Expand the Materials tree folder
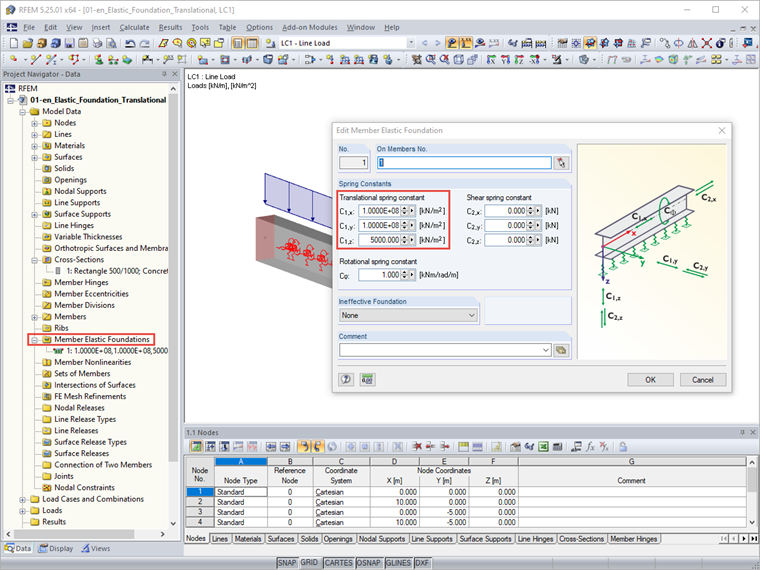Viewport: 760px width, 570px height. 34,146
